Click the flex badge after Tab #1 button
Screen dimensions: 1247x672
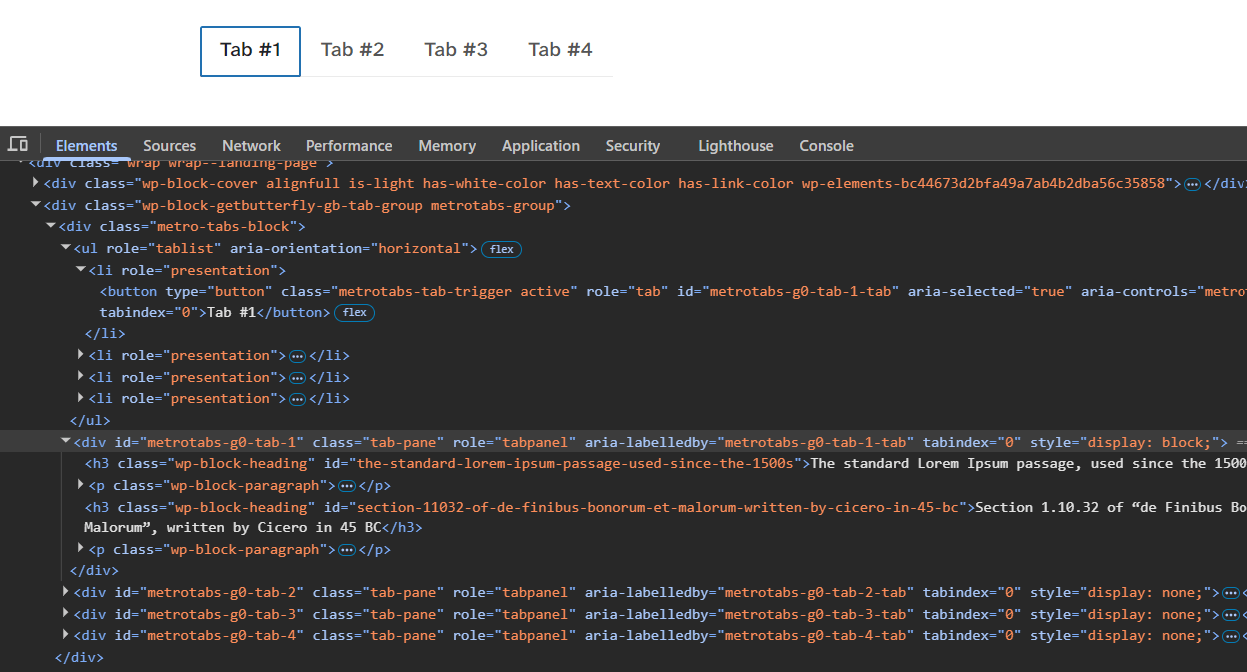tap(355, 313)
